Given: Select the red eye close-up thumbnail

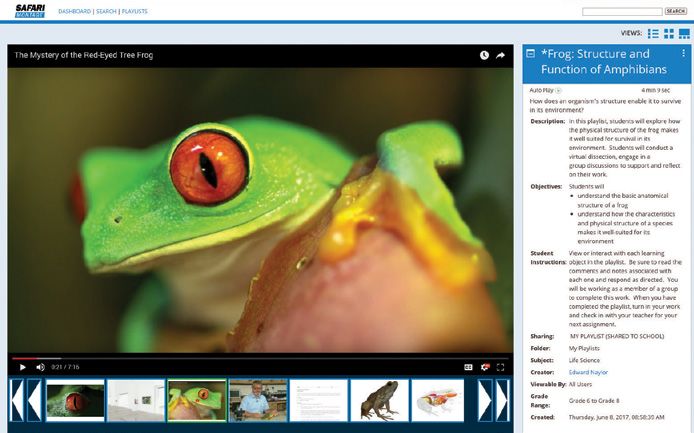Looking at the screenshot, I should 75,400.
